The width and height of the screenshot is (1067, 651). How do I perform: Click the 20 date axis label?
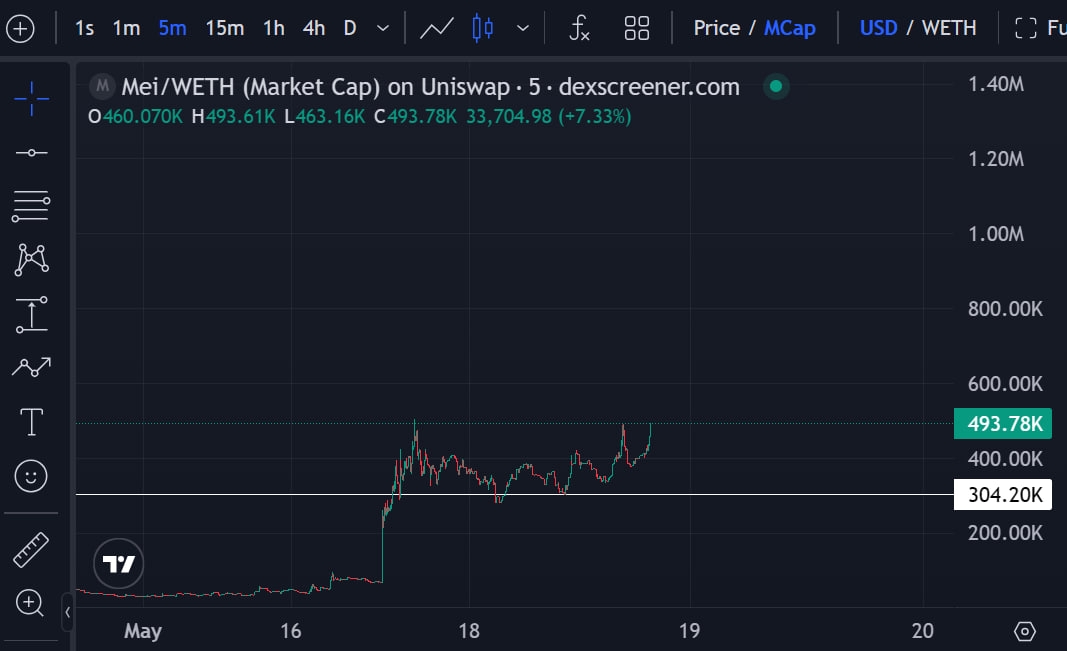923,631
